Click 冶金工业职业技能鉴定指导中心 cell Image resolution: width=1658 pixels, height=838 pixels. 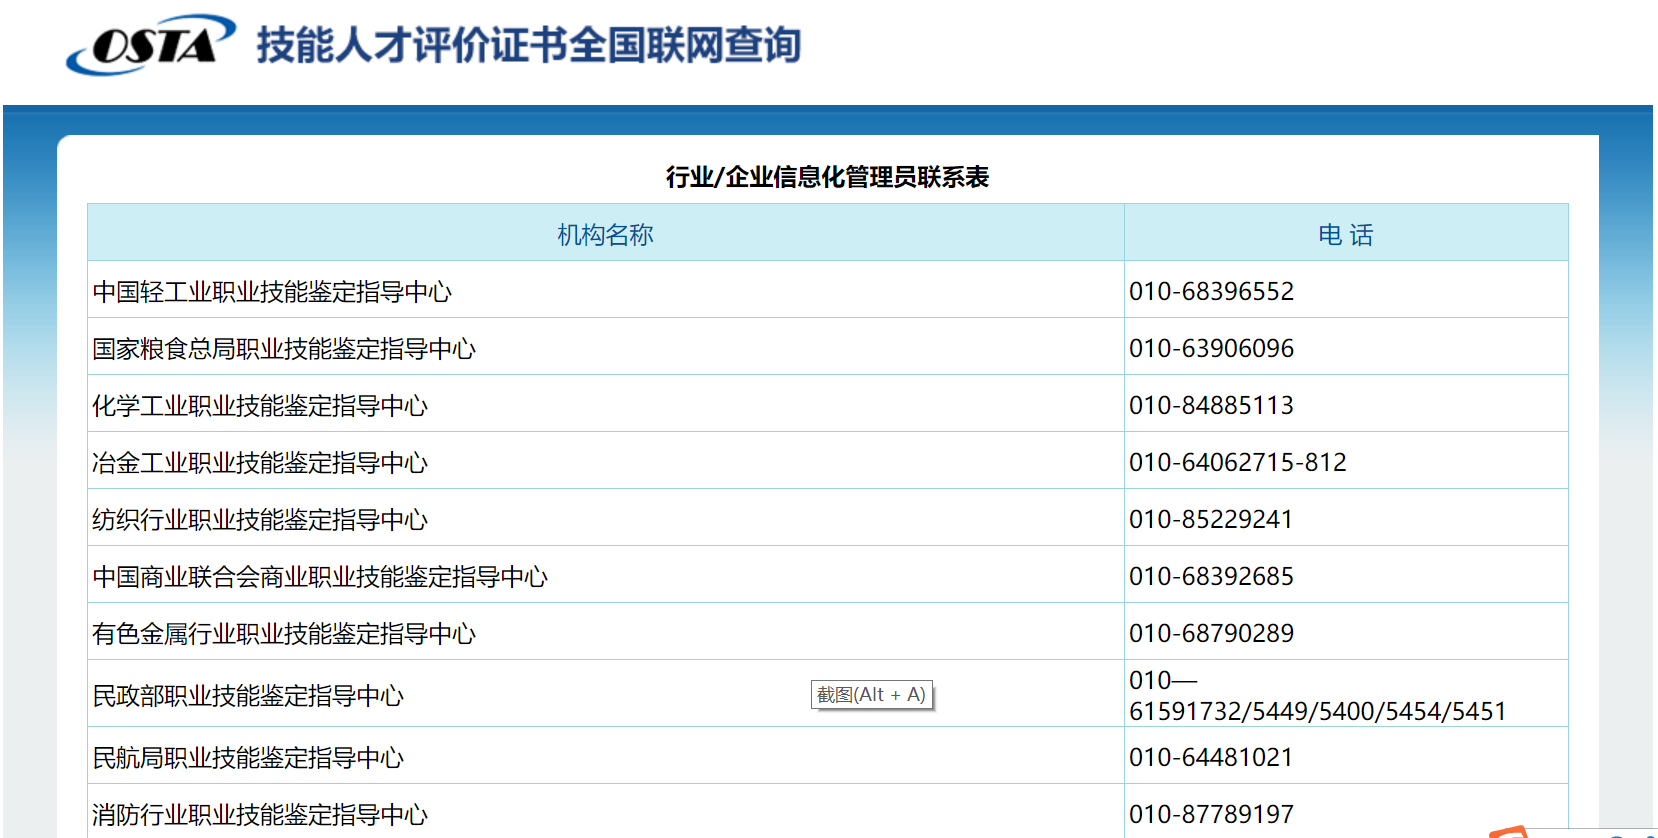260,463
